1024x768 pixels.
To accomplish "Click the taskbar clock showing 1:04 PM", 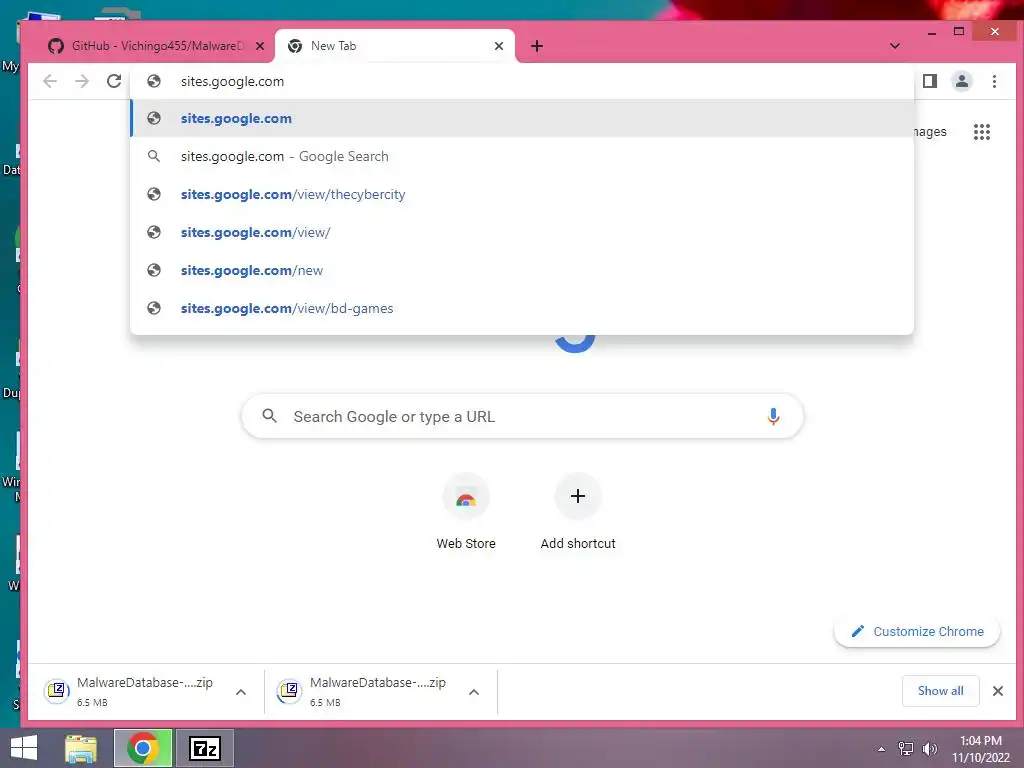I will tap(980, 748).
